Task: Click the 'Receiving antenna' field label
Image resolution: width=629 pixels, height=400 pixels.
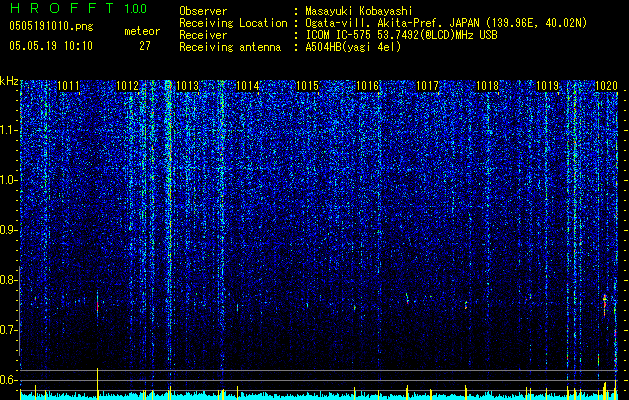Action: [230, 47]
